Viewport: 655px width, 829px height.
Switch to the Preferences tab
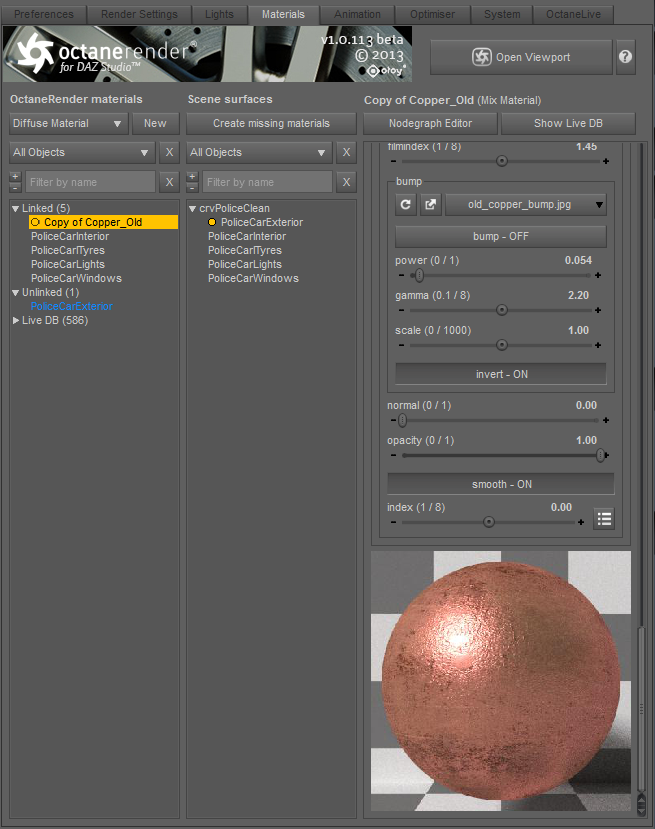click(44, 14)
